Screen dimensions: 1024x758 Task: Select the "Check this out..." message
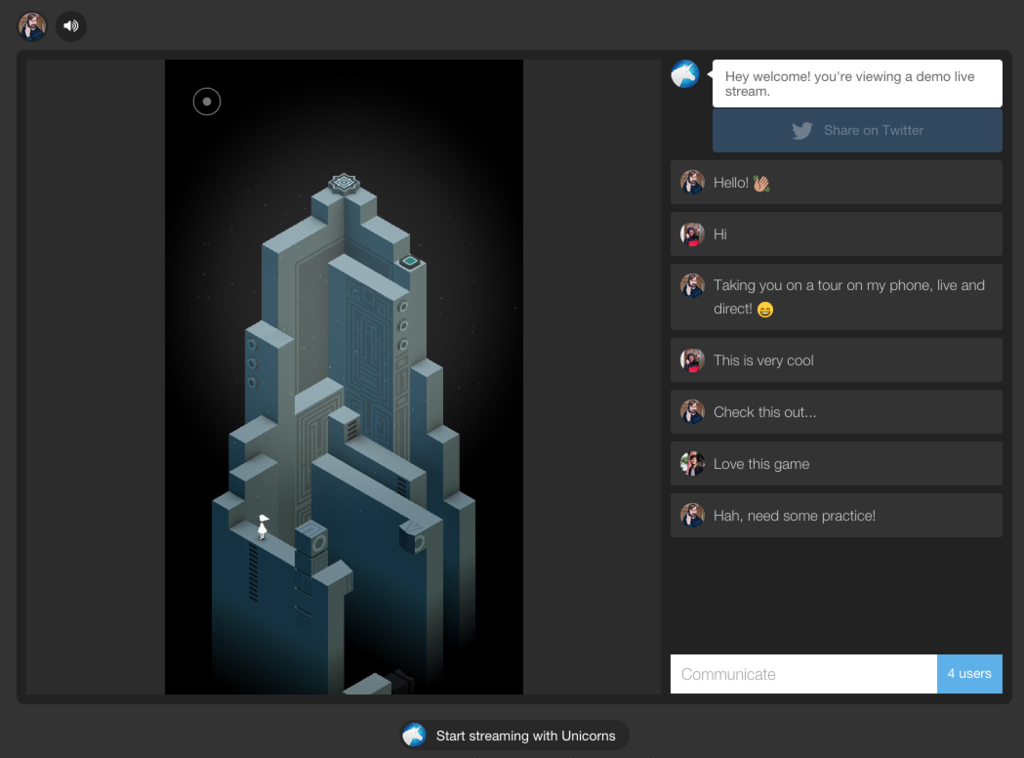click(836, 412)
